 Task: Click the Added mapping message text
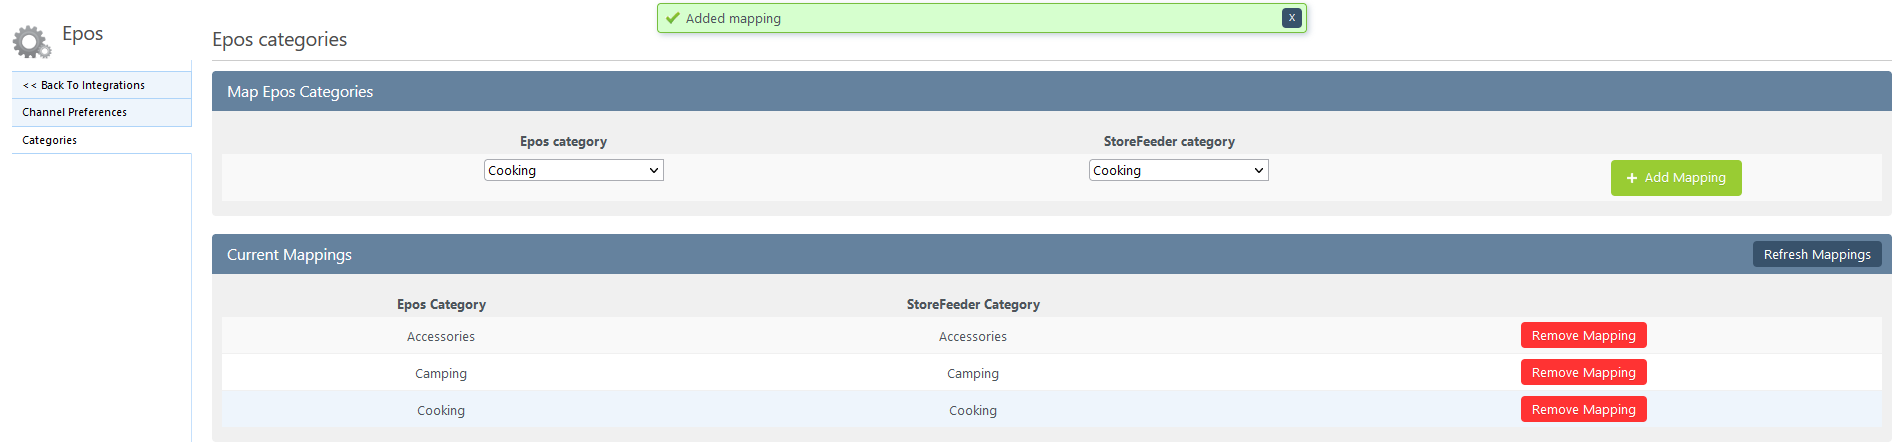(733, 18)
